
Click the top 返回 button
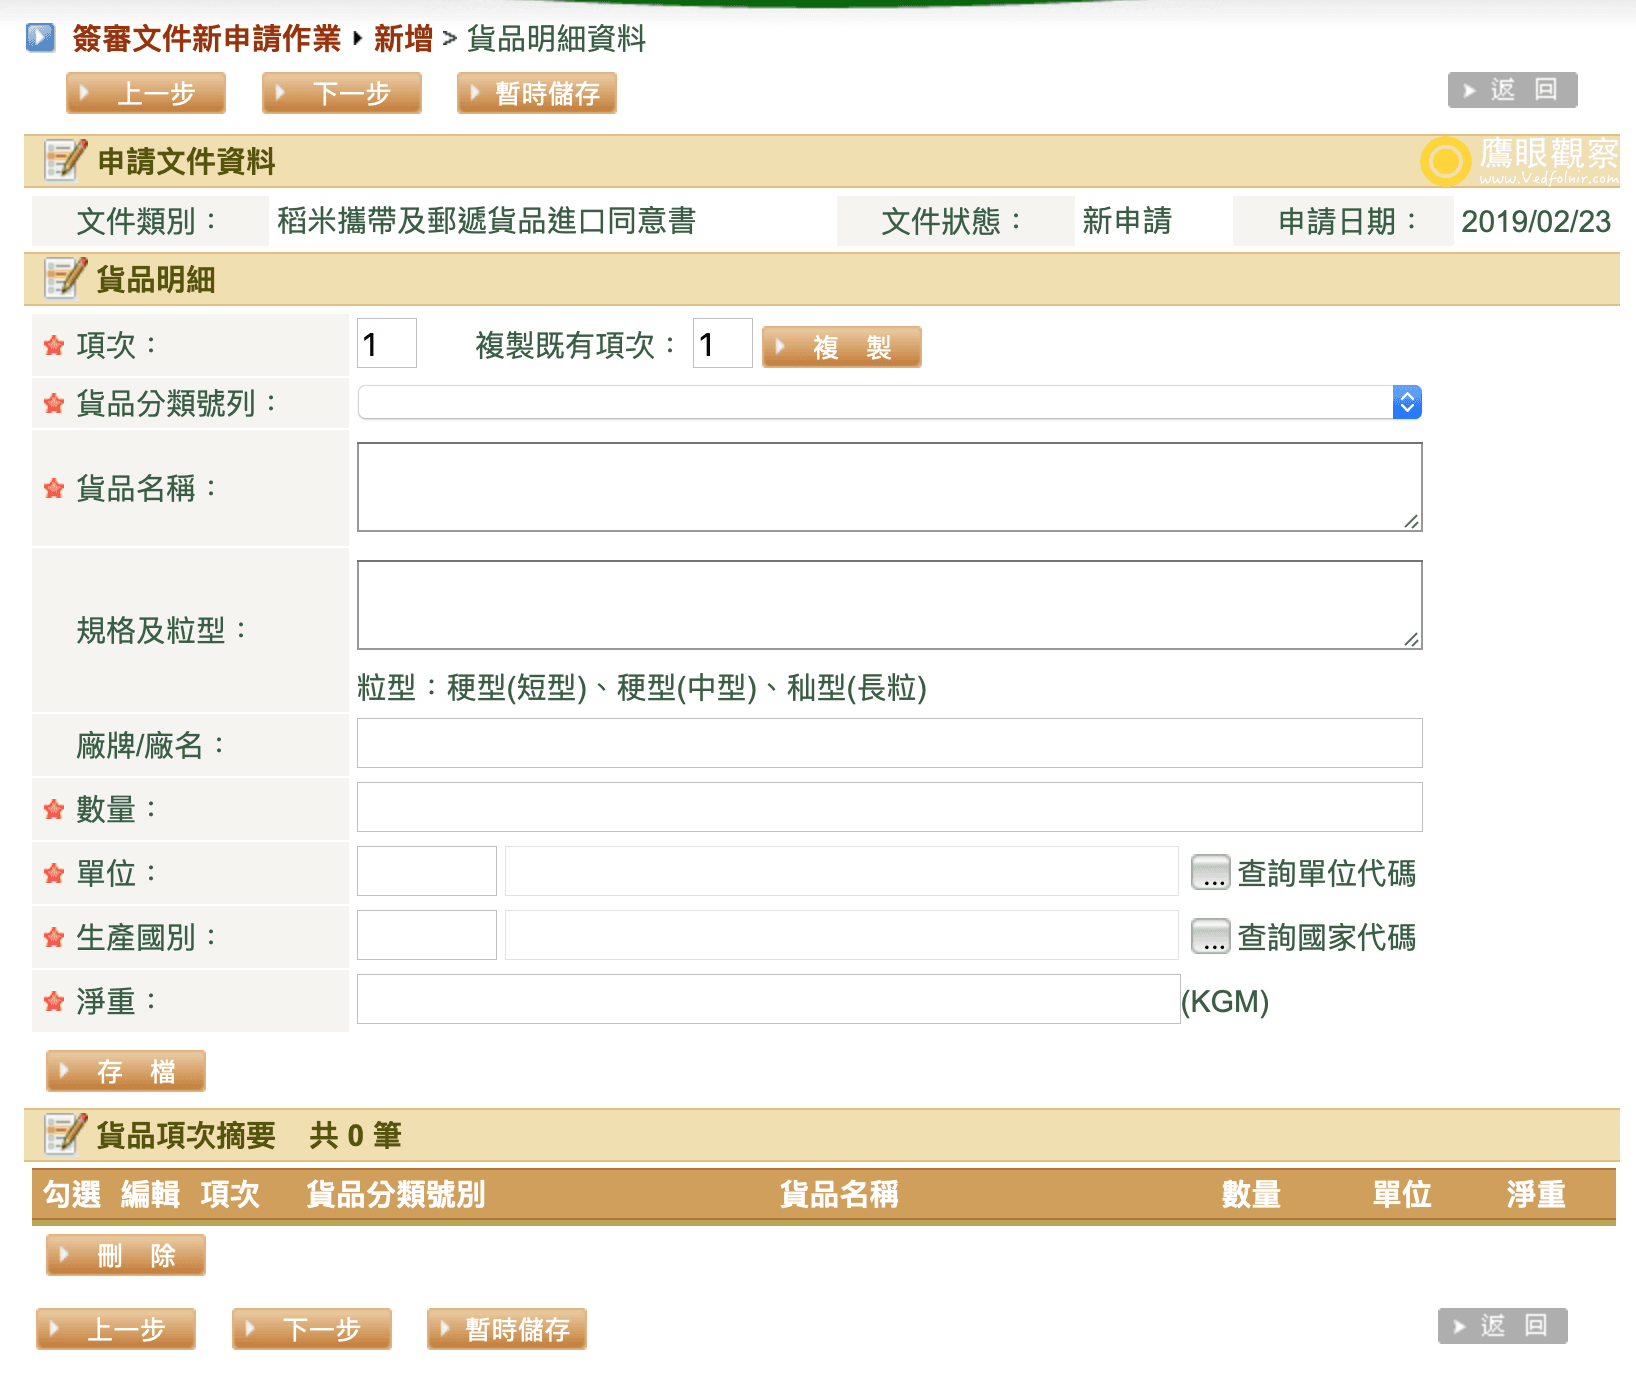1512,90
